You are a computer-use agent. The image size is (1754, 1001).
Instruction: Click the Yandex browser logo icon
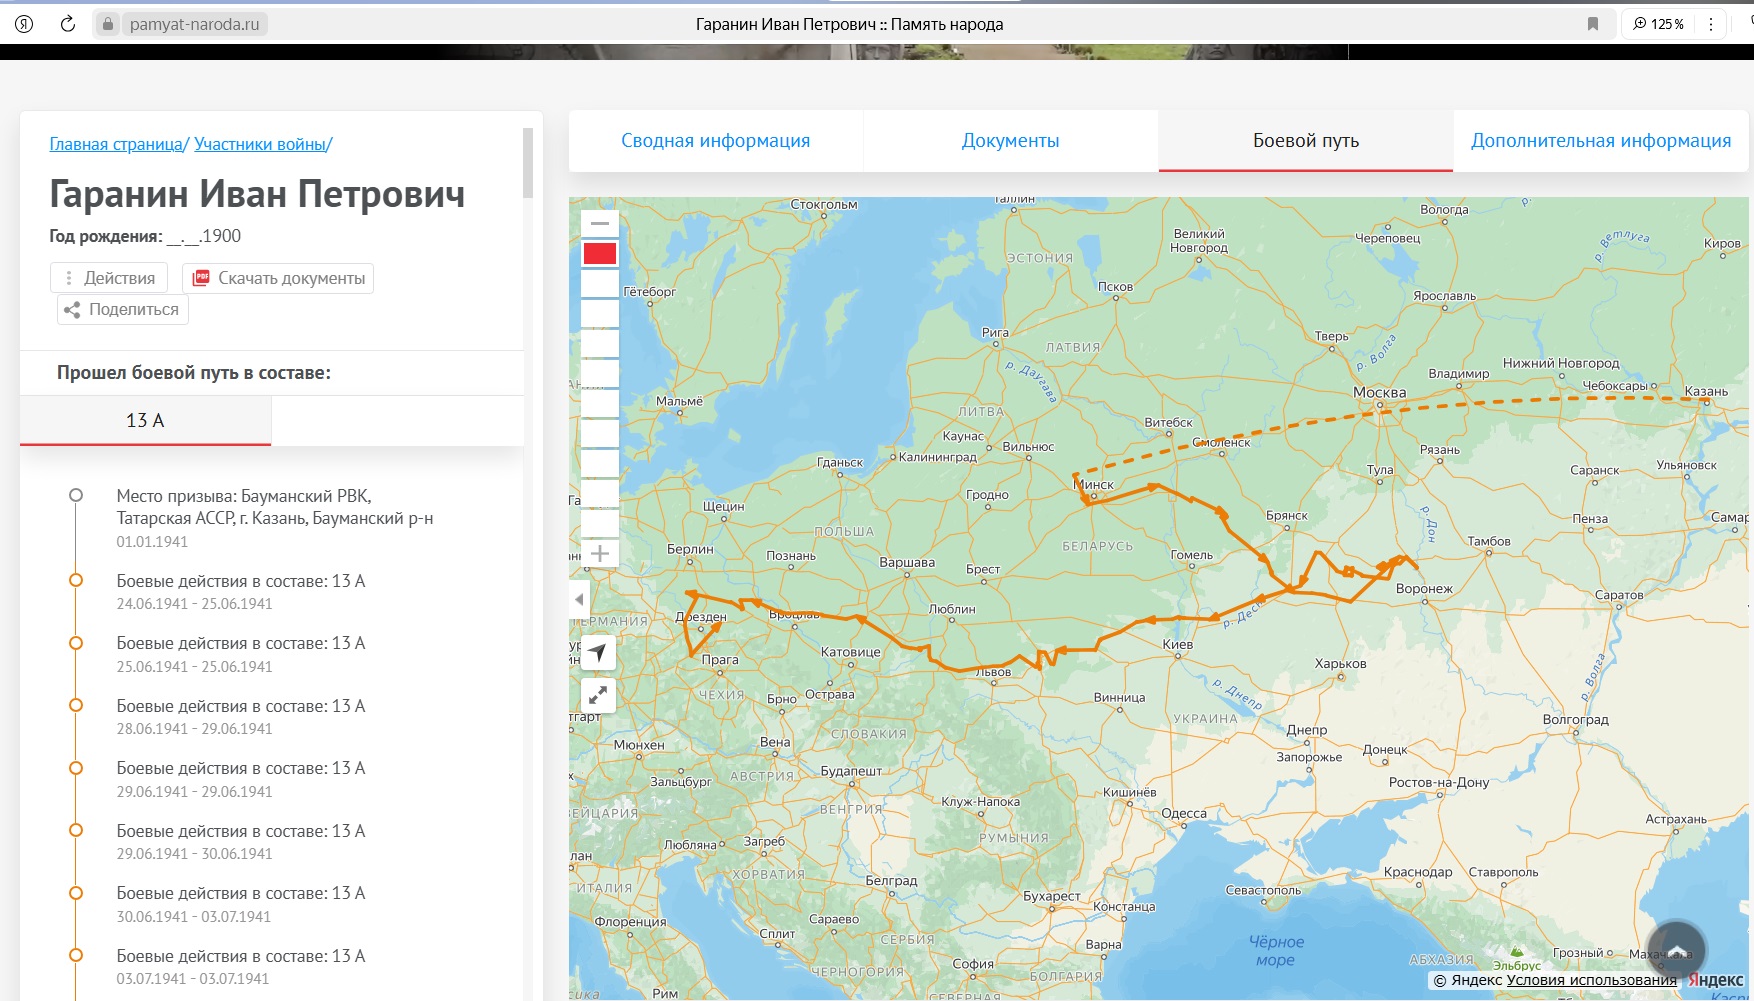pos(25,24)
